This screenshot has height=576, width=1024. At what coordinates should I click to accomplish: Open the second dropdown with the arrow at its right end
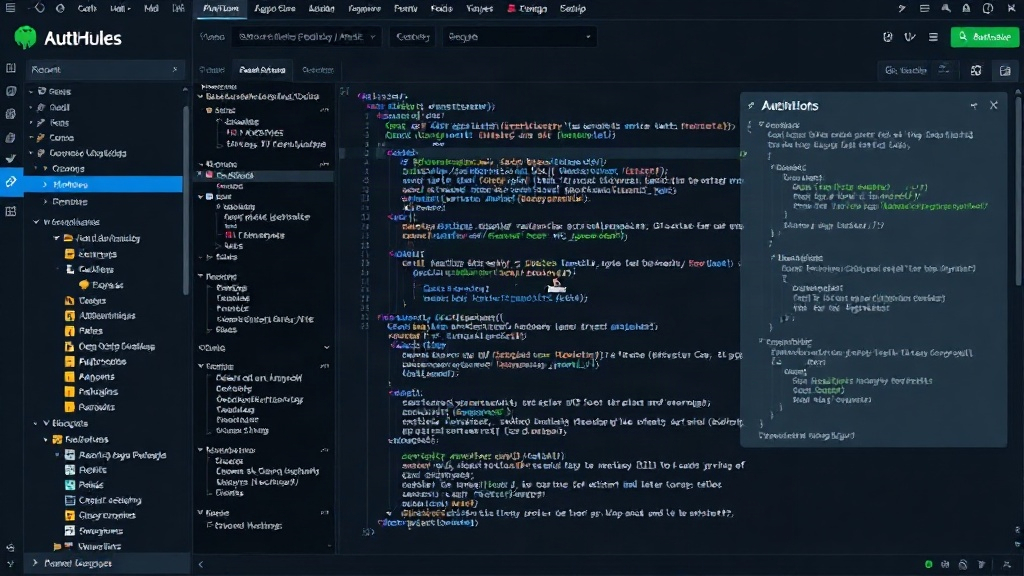click(x=519, y=37)
